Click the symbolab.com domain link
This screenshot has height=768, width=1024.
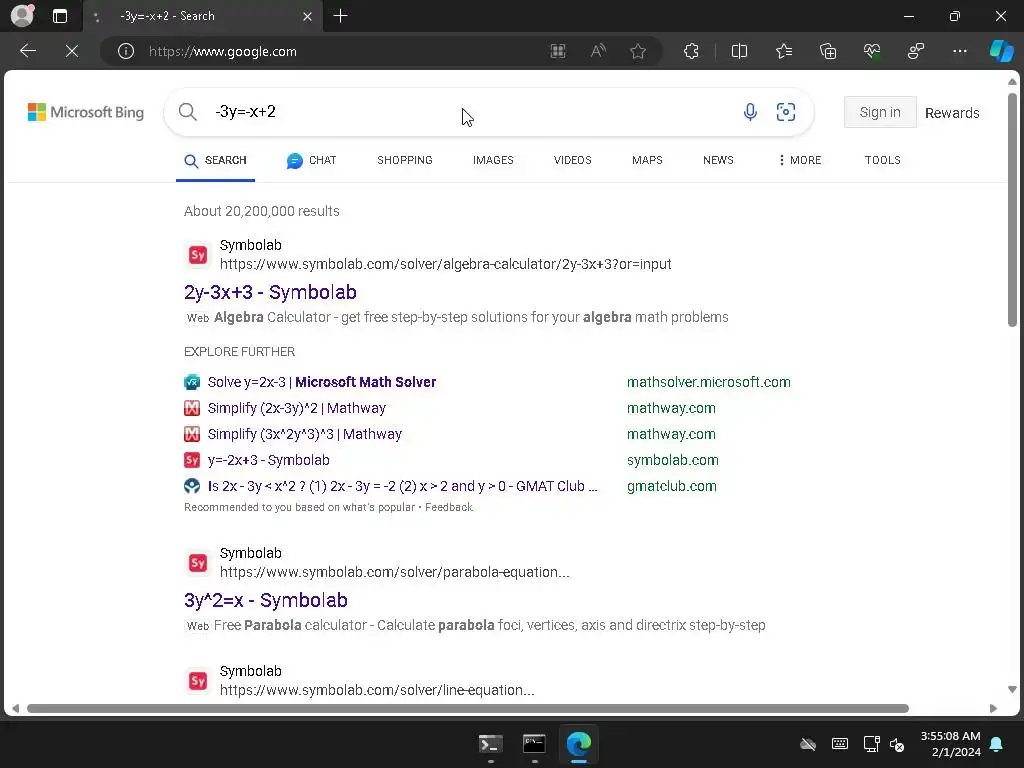coord(673,460)
